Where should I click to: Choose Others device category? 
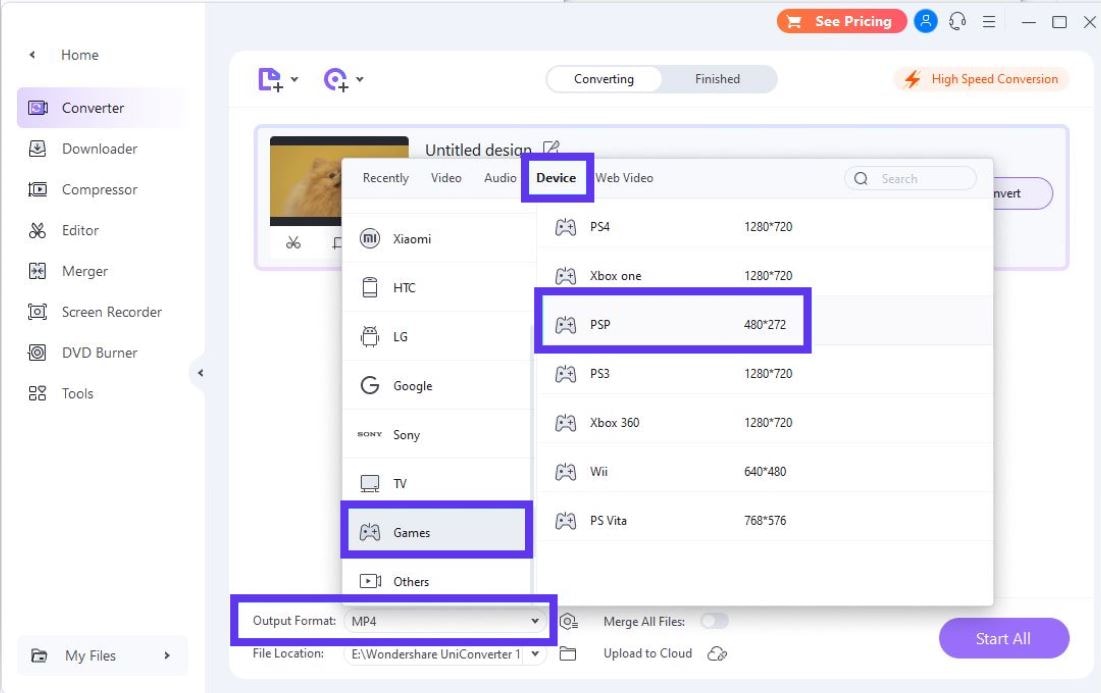[437, 581]
